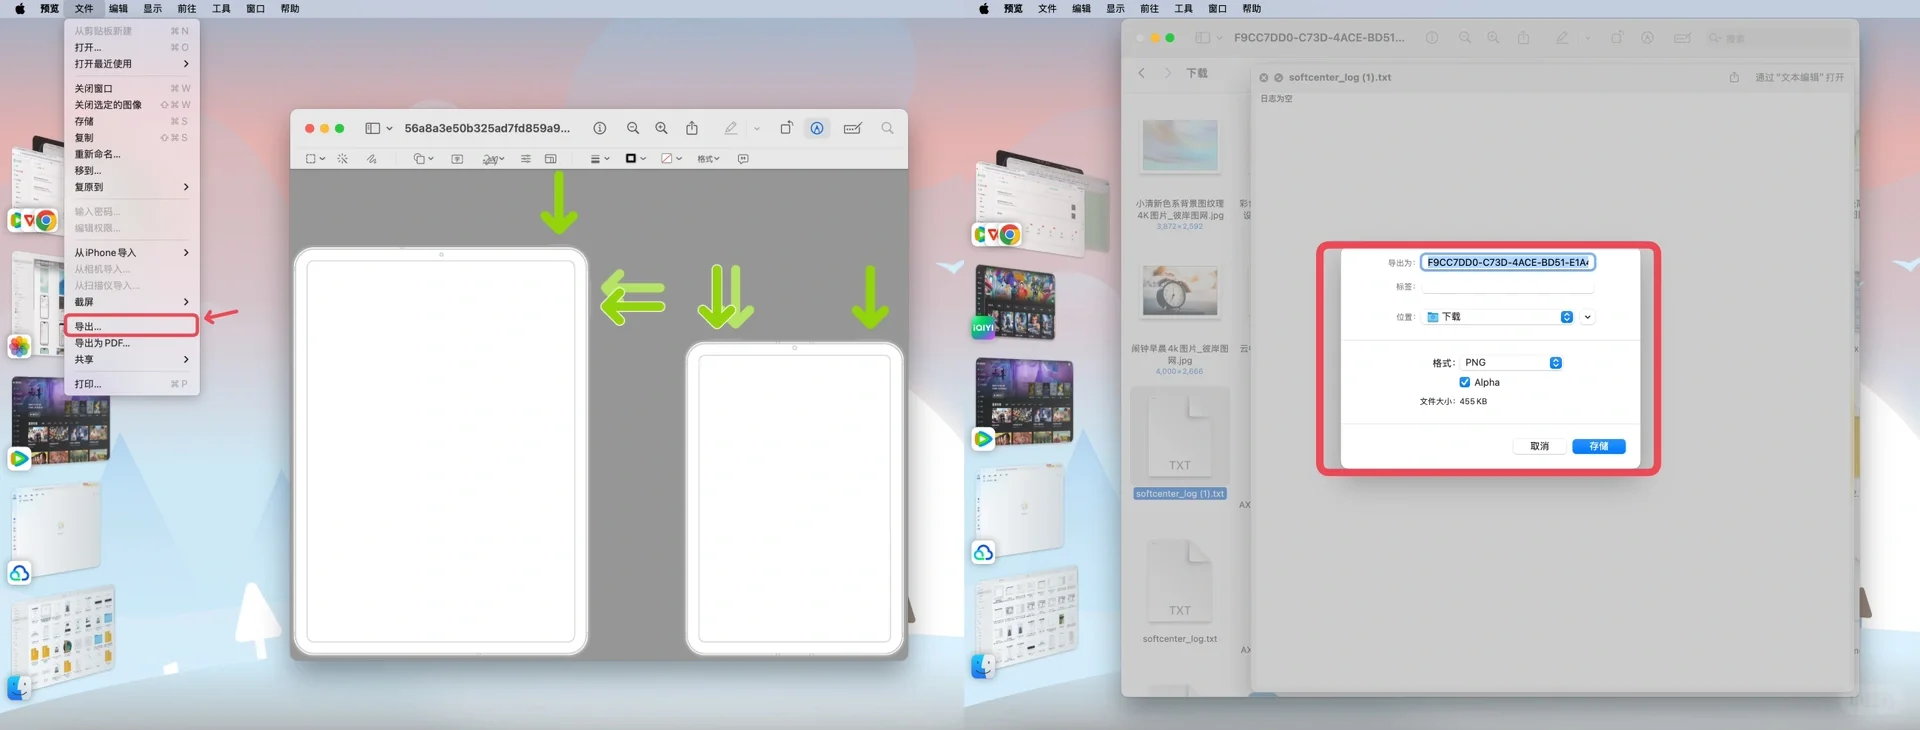Select 导出为PDF… menu entry
The height and width of the screenshot is (730, 1920).
[x=132, y=343]
